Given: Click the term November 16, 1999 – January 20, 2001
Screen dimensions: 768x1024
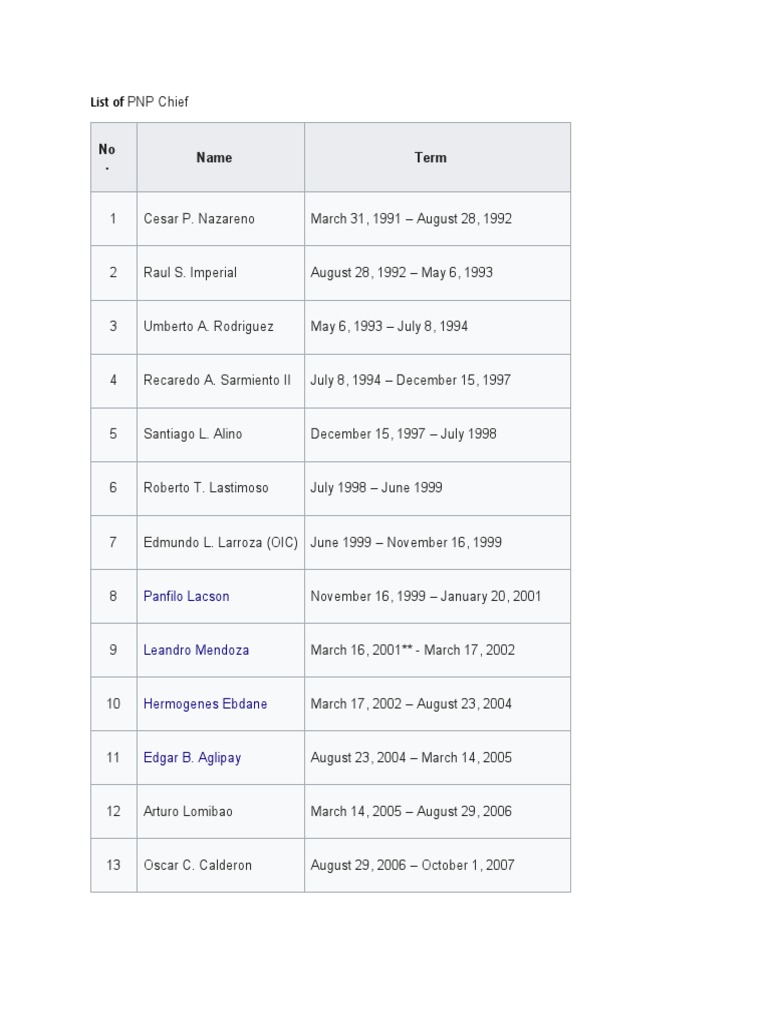Looking at the screenshot, I should coord(426,596).
